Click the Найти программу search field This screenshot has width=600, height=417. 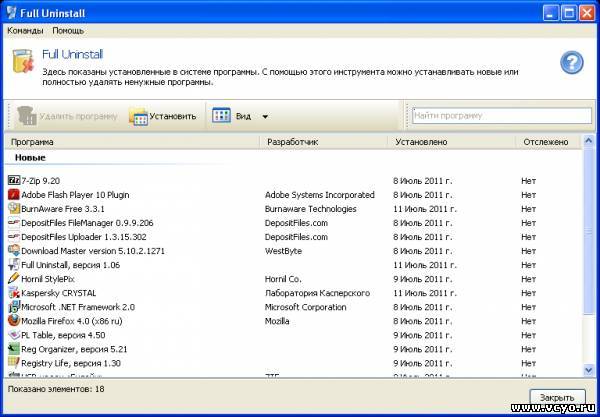[502, 116]
